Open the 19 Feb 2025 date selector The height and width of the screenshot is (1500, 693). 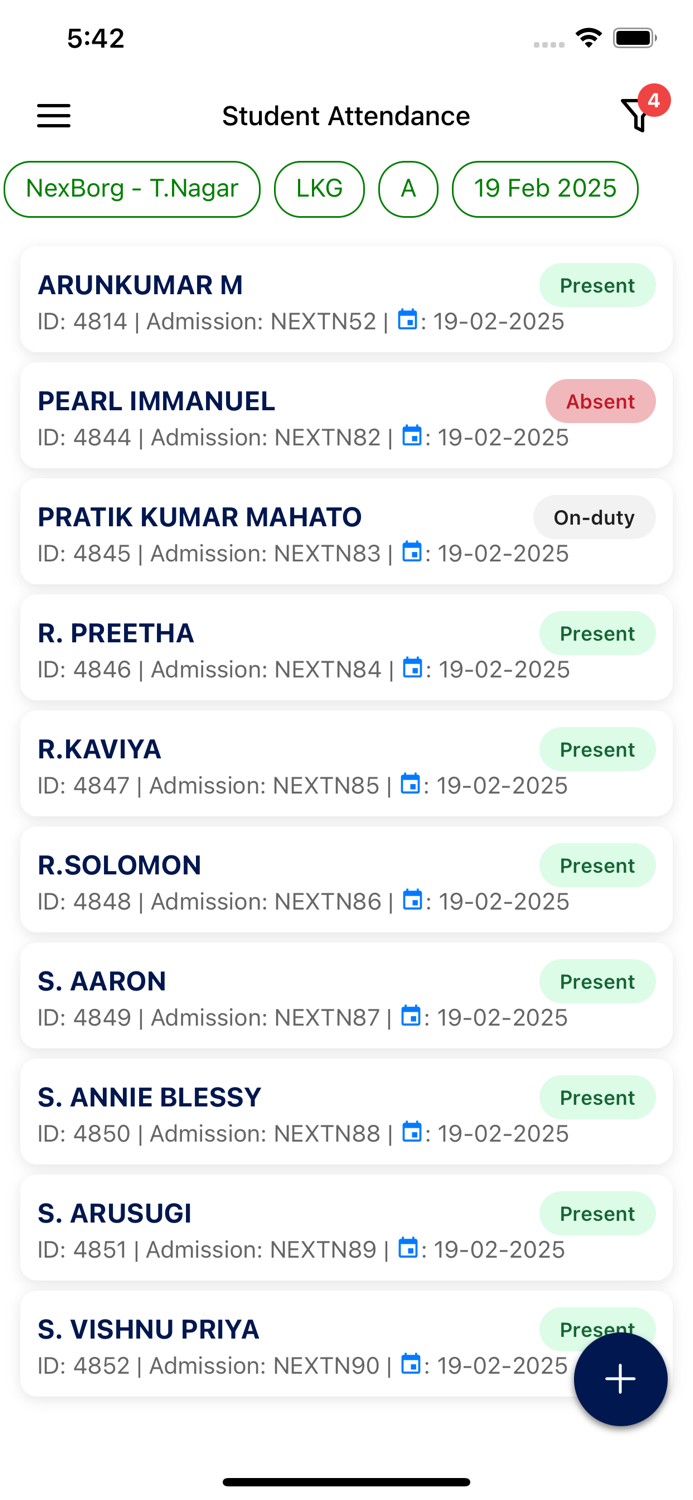pos(545,188)
